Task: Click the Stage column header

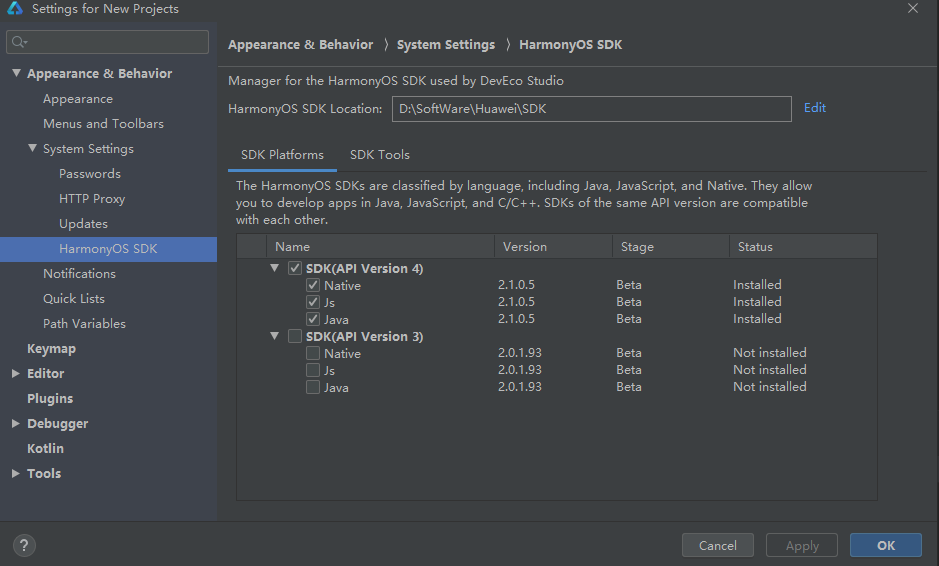Action: tap(671, 247)
